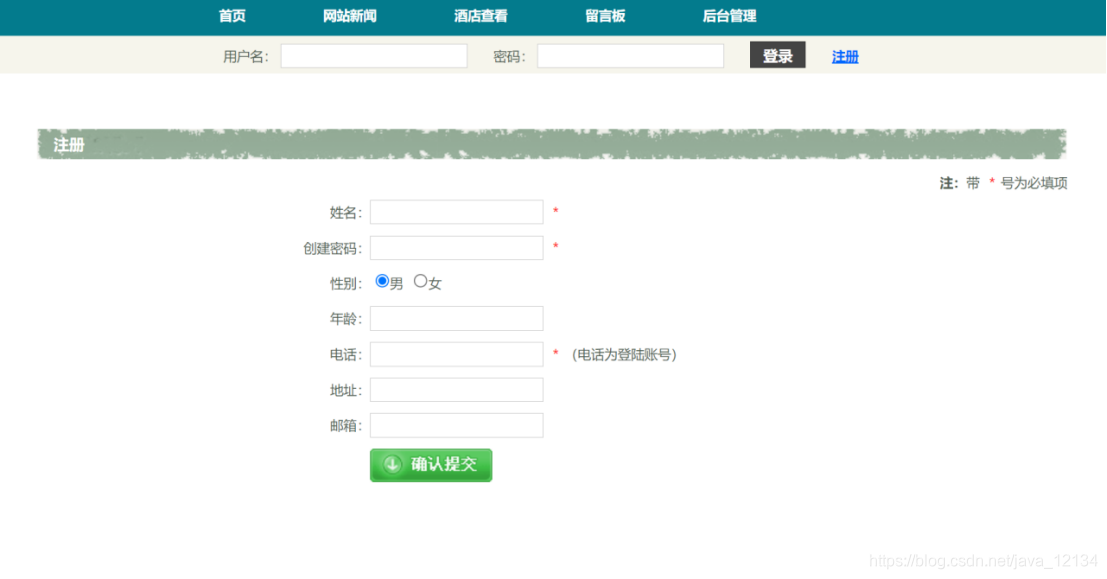Go to 网站新闻 in the top menu
This screenshot has height=579, width=1107.
pos(349,16)
